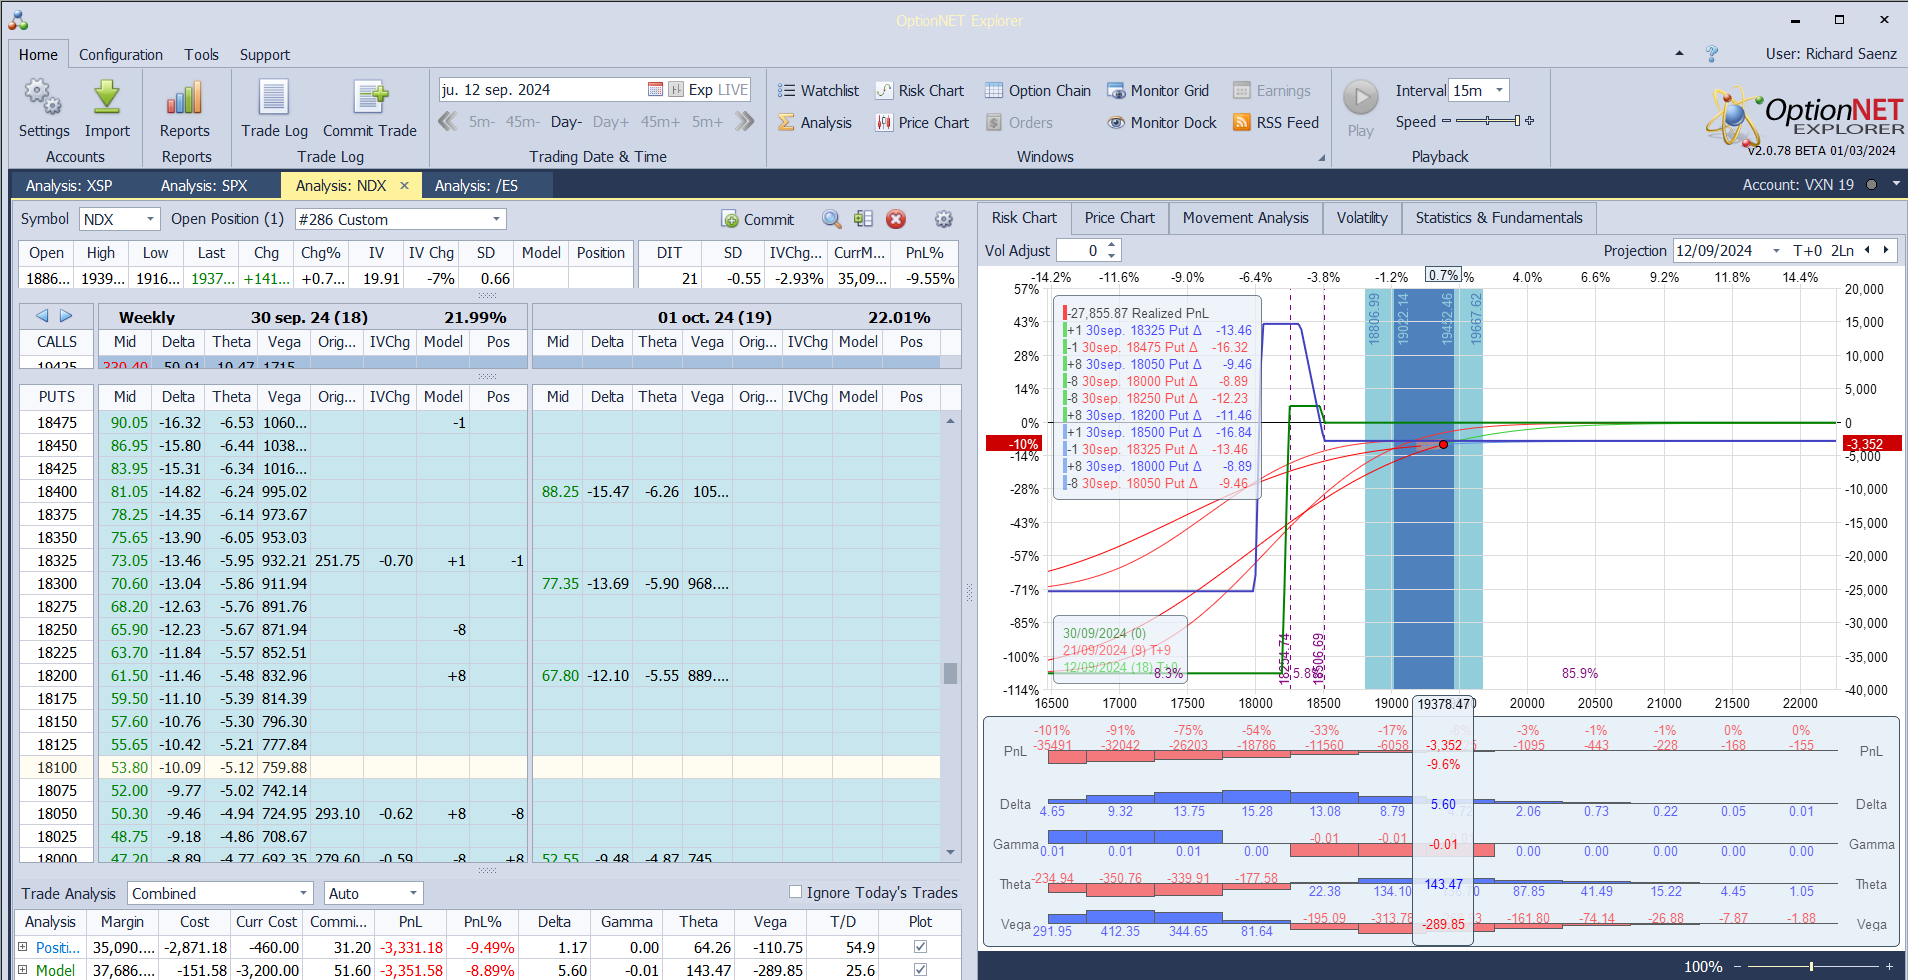Toggle LIVE mode next to the date
The image size is (1908, 980).
tap(733, 89)
